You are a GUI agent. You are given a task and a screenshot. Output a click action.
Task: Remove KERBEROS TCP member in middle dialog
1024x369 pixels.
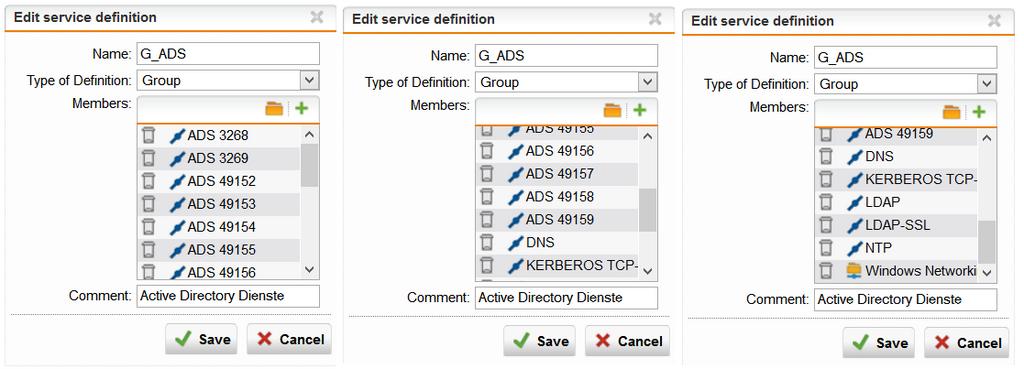[x=487, y=265]
